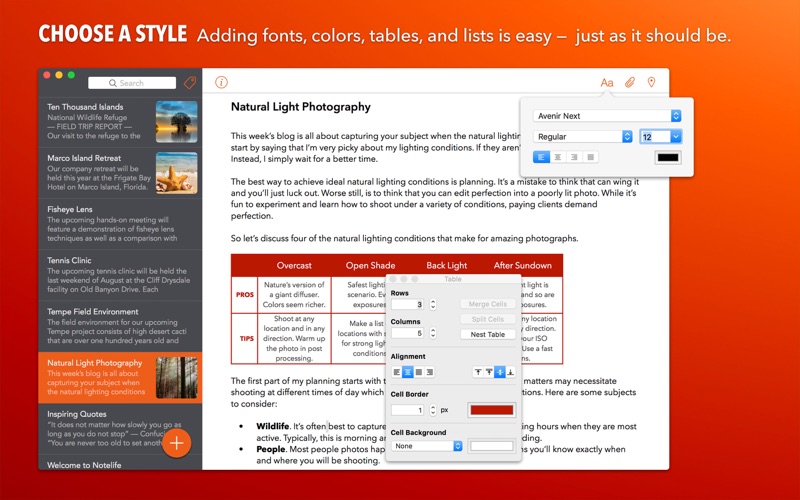This screenshot has width=800, height=500.
Task: Click the font size 12 field
Action: point(655,136)
